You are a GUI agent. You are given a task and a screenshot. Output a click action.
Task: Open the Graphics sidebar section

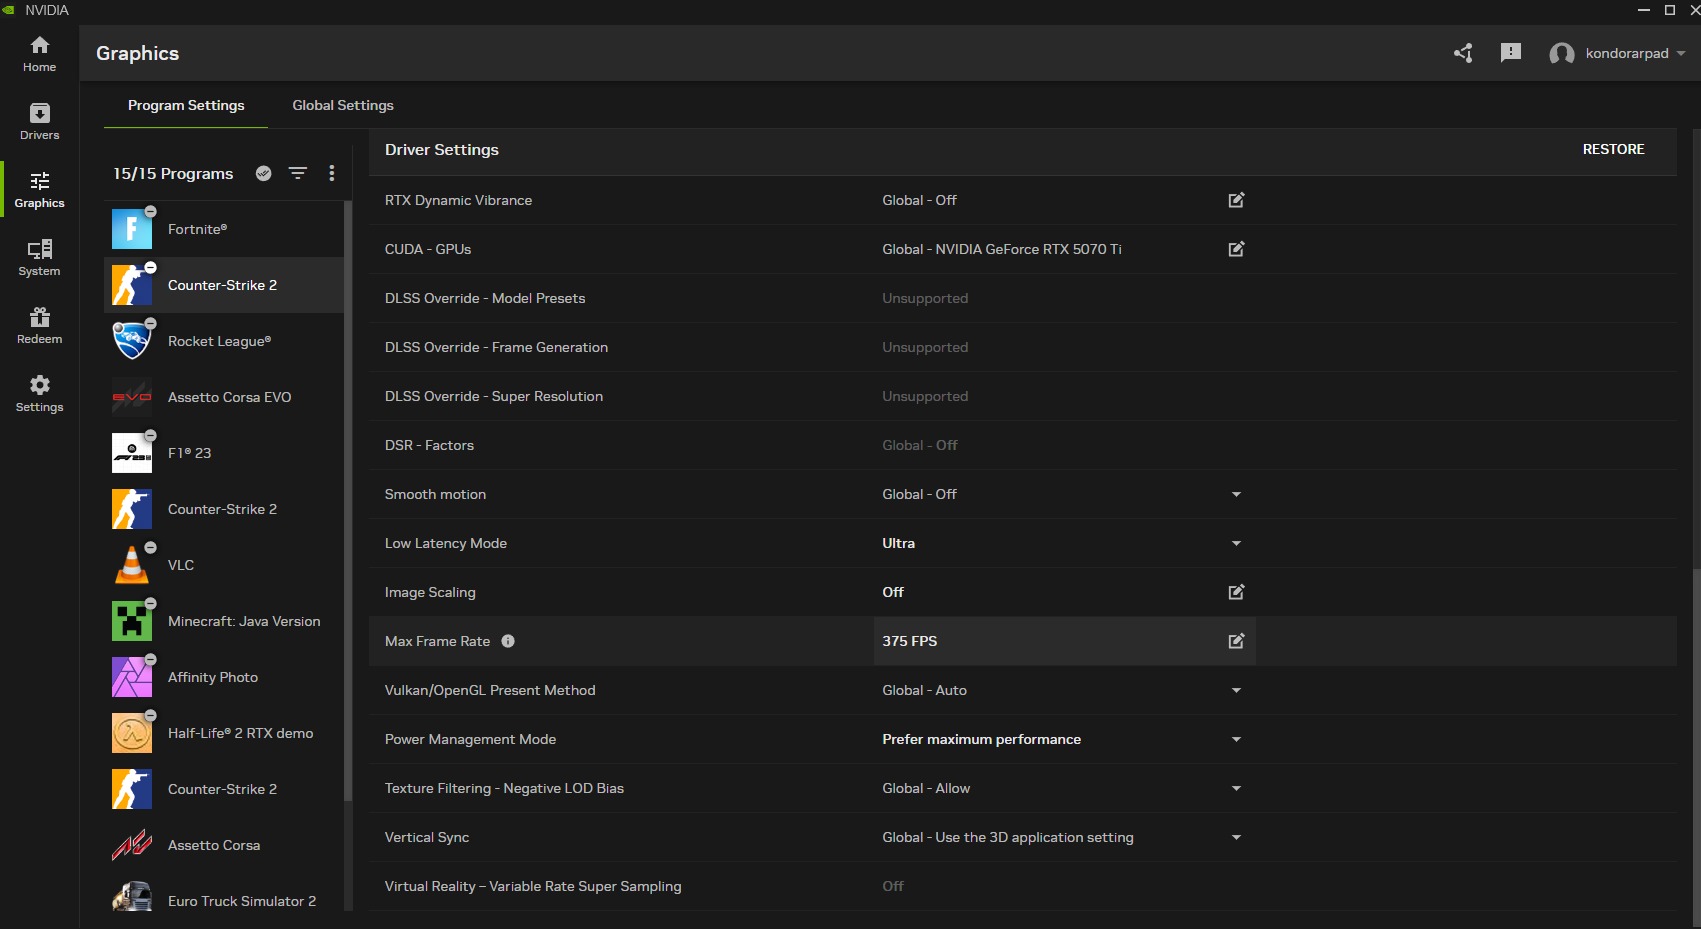click(39, 190)
